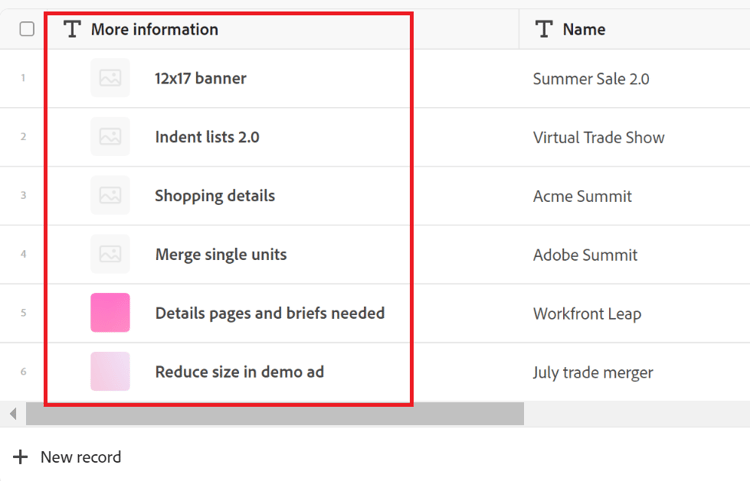750x481 pixels.
Task: Toggle the select-all checkbox in header
Action: 27,29
